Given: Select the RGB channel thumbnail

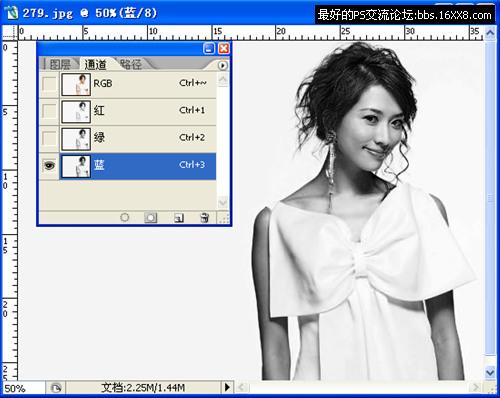Looking at the screenshot, I should click(x=76, y=85).
